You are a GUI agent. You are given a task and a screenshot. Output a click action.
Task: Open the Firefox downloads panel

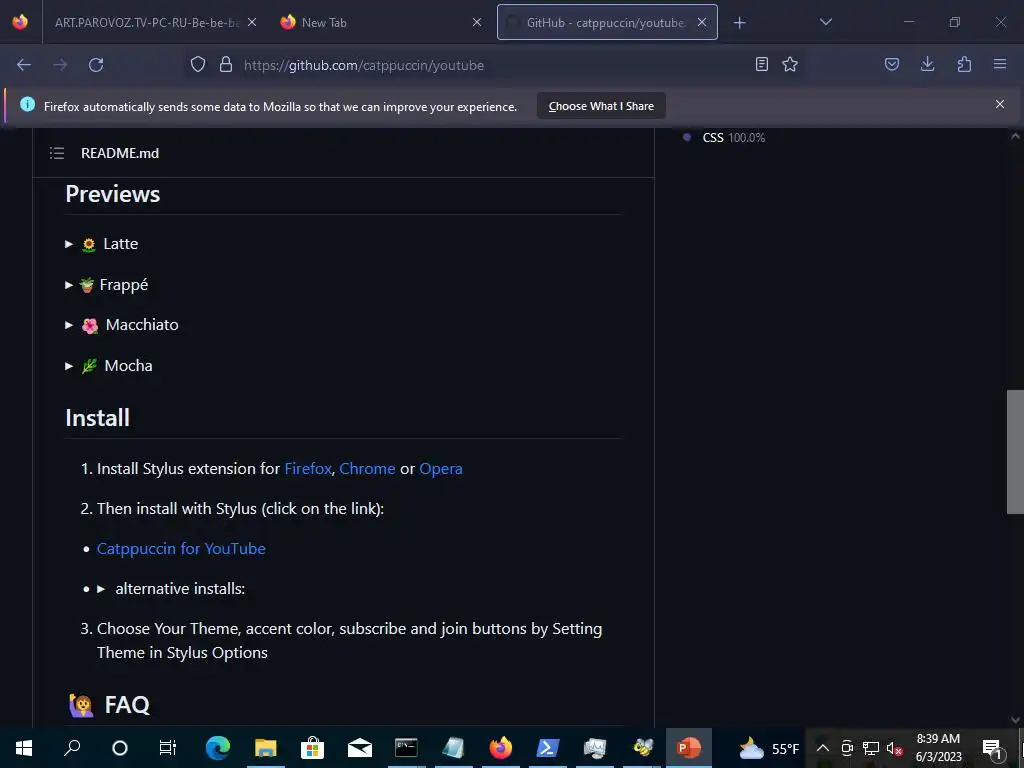pos(927,64)
